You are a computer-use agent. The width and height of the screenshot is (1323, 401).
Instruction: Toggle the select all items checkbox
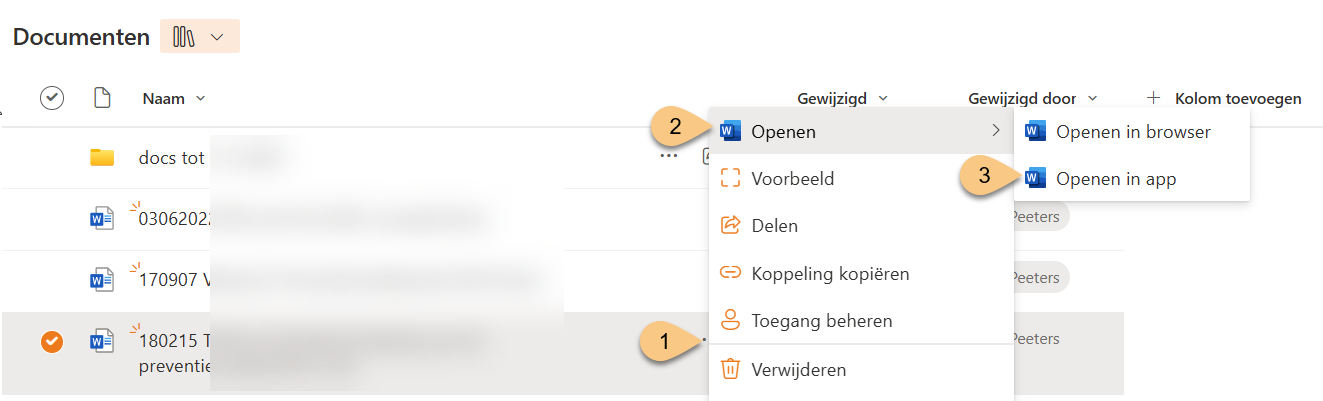tap(51, 98)
